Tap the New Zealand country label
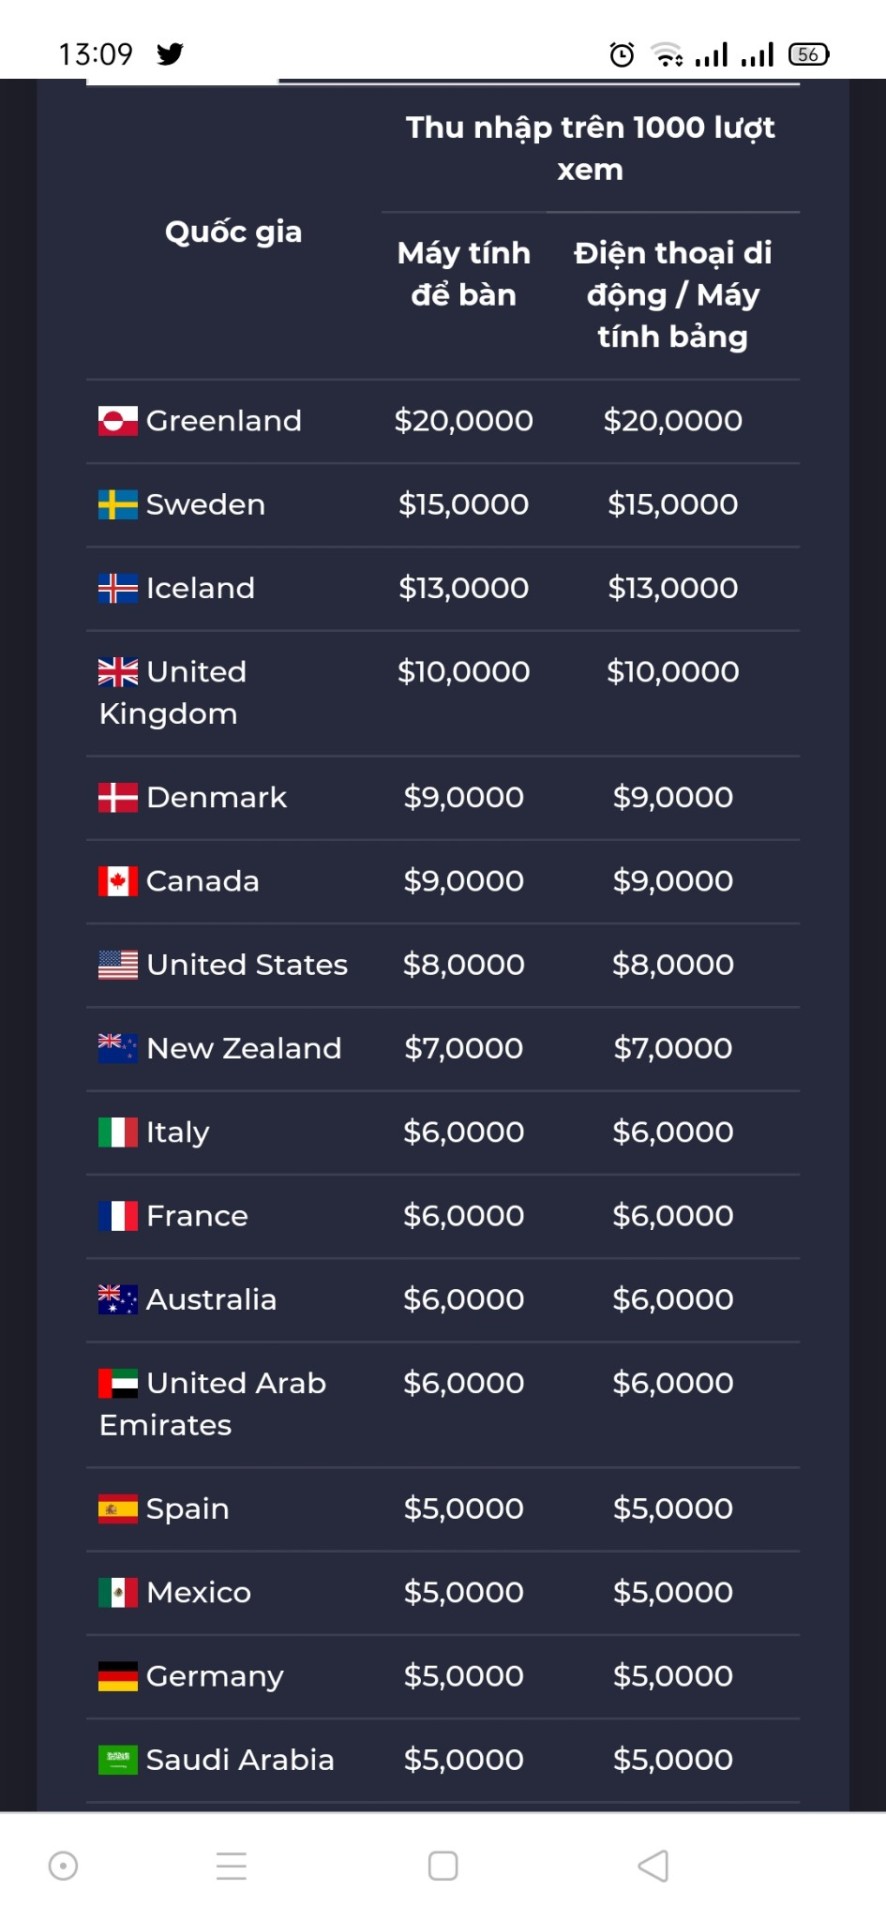886x1920 pixels. tap(244, 1049)
